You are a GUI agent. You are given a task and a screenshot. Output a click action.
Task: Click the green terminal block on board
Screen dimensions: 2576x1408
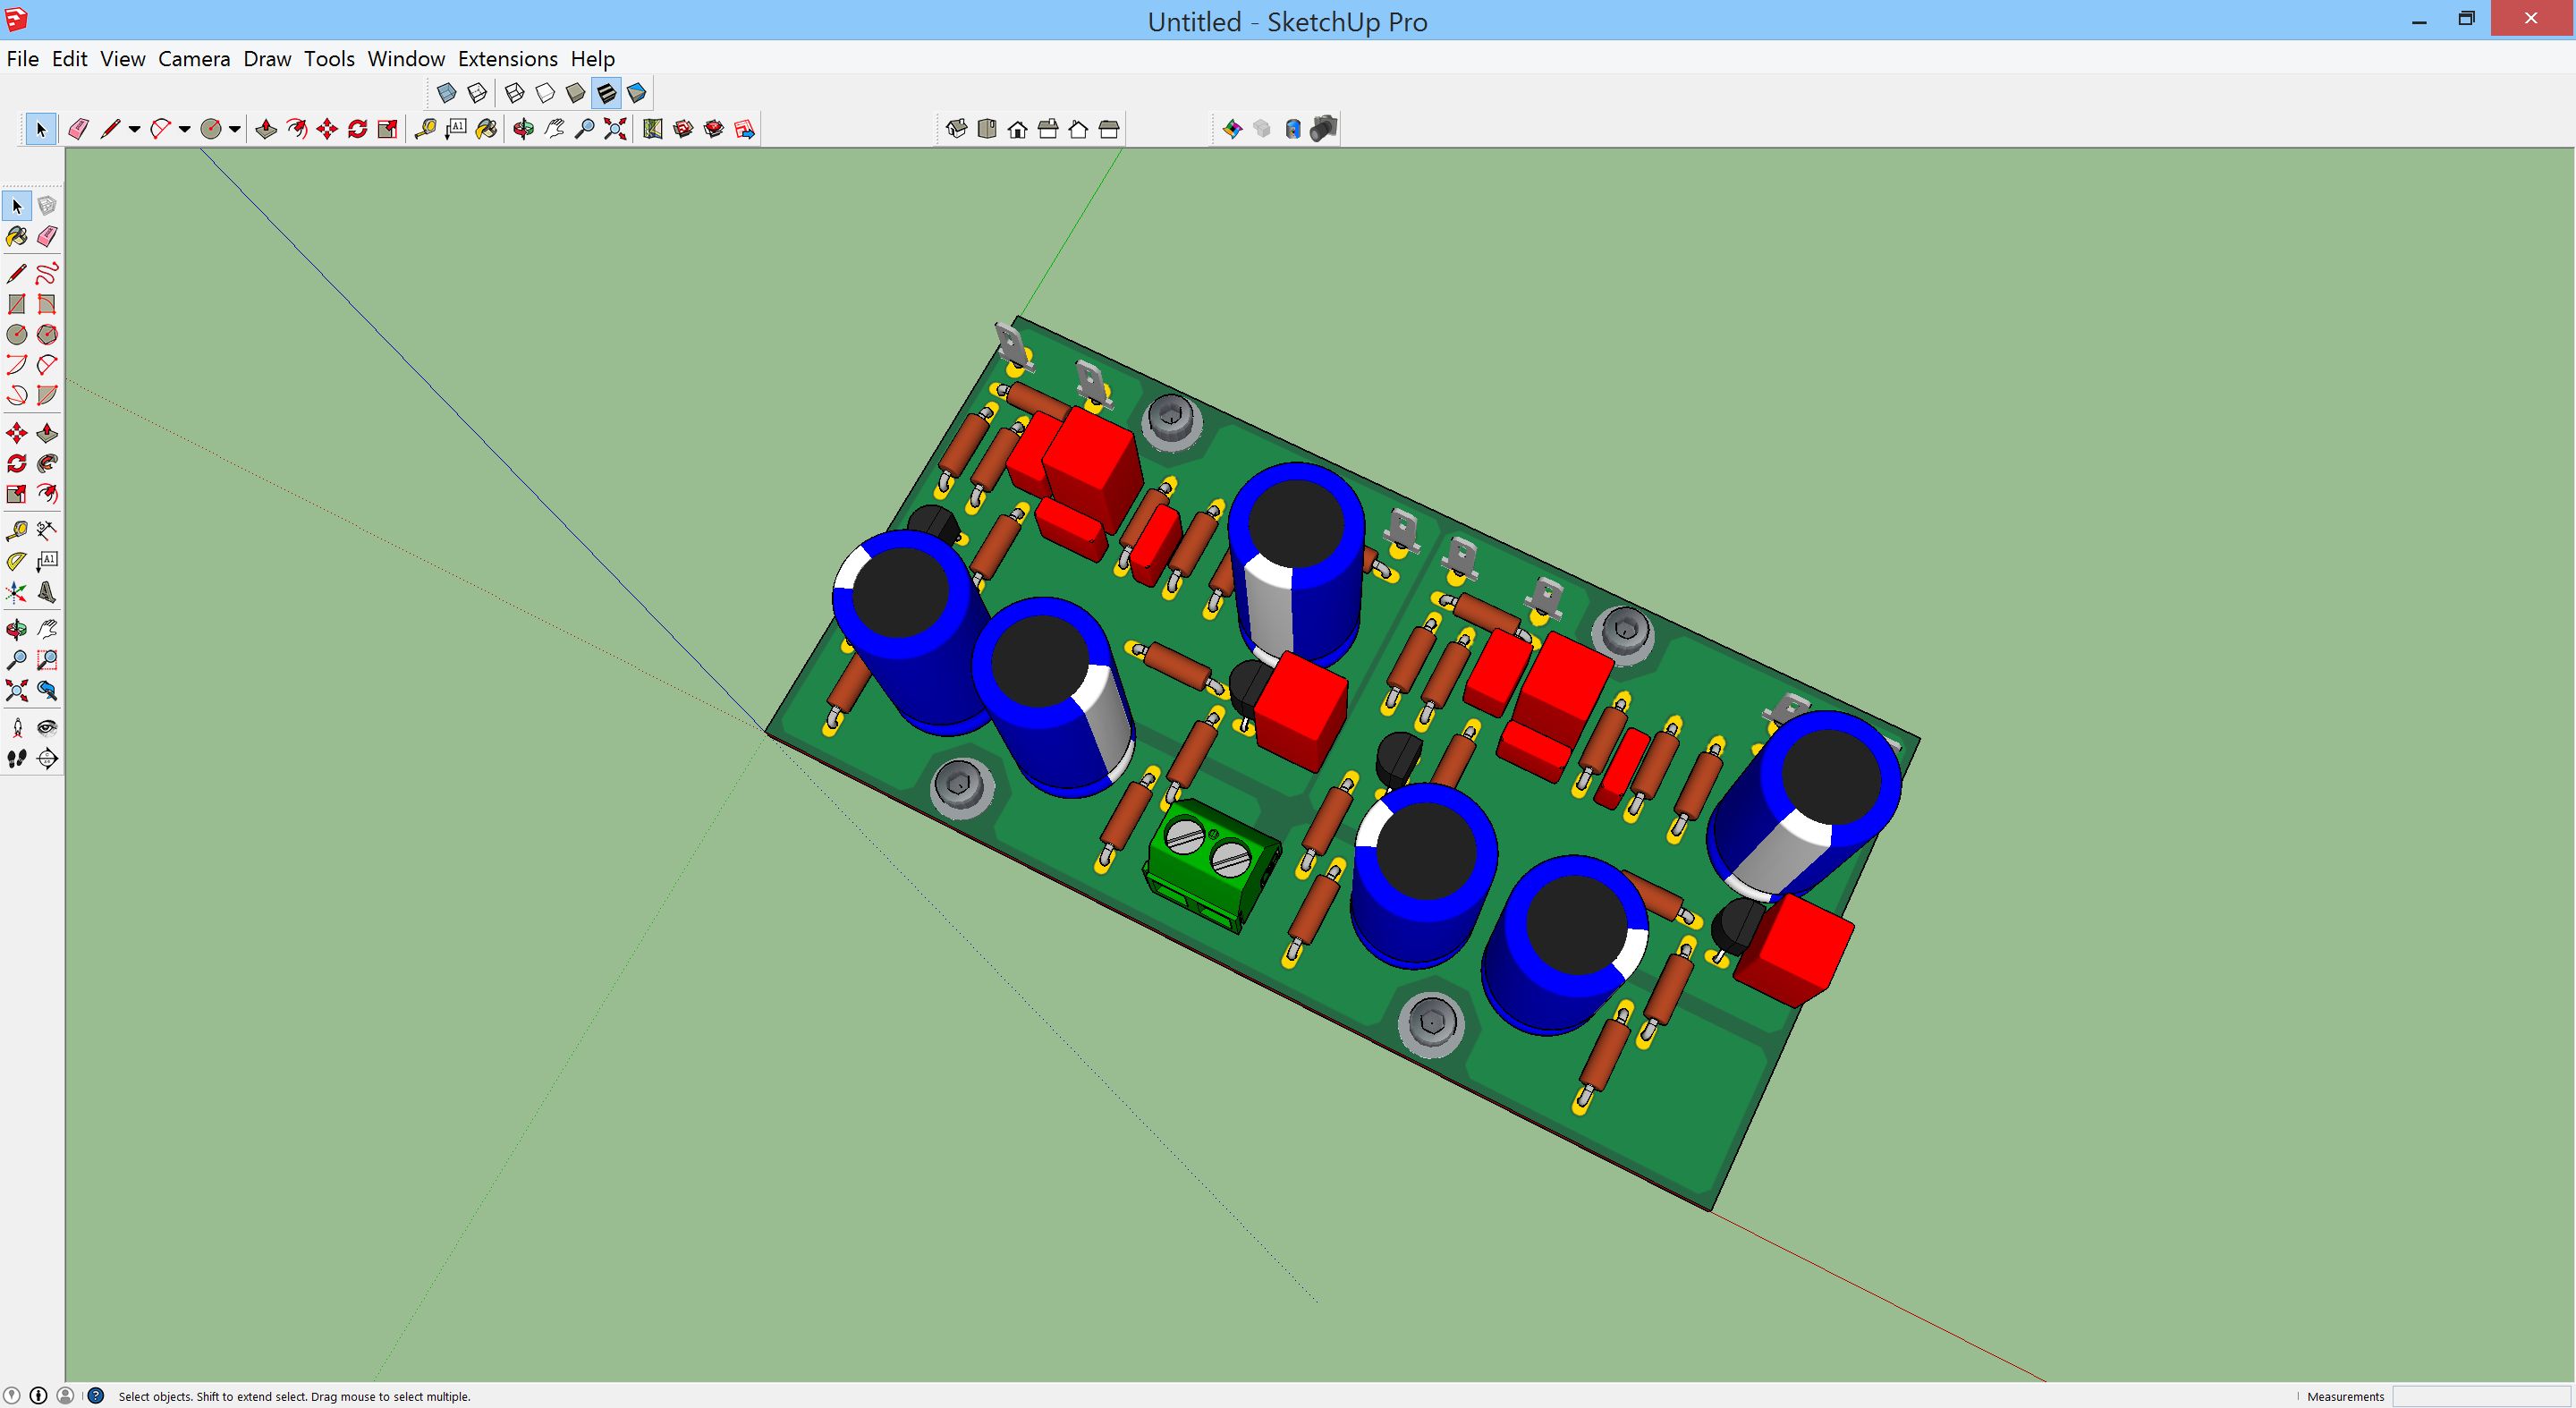pos(1212,864)
